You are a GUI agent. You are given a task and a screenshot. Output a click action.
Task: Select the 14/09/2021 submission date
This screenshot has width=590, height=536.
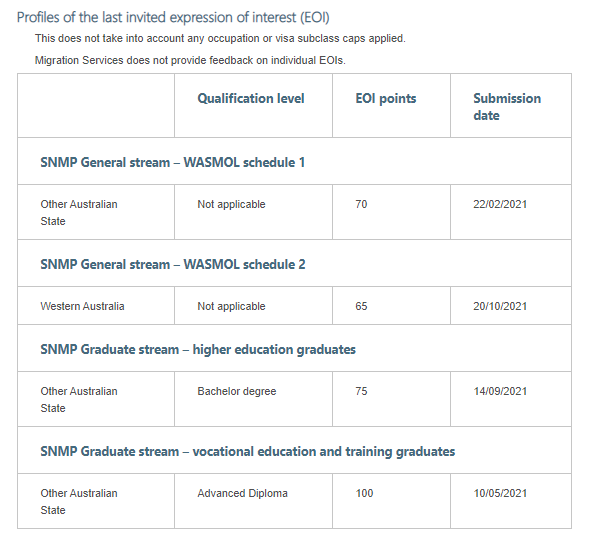500,391
